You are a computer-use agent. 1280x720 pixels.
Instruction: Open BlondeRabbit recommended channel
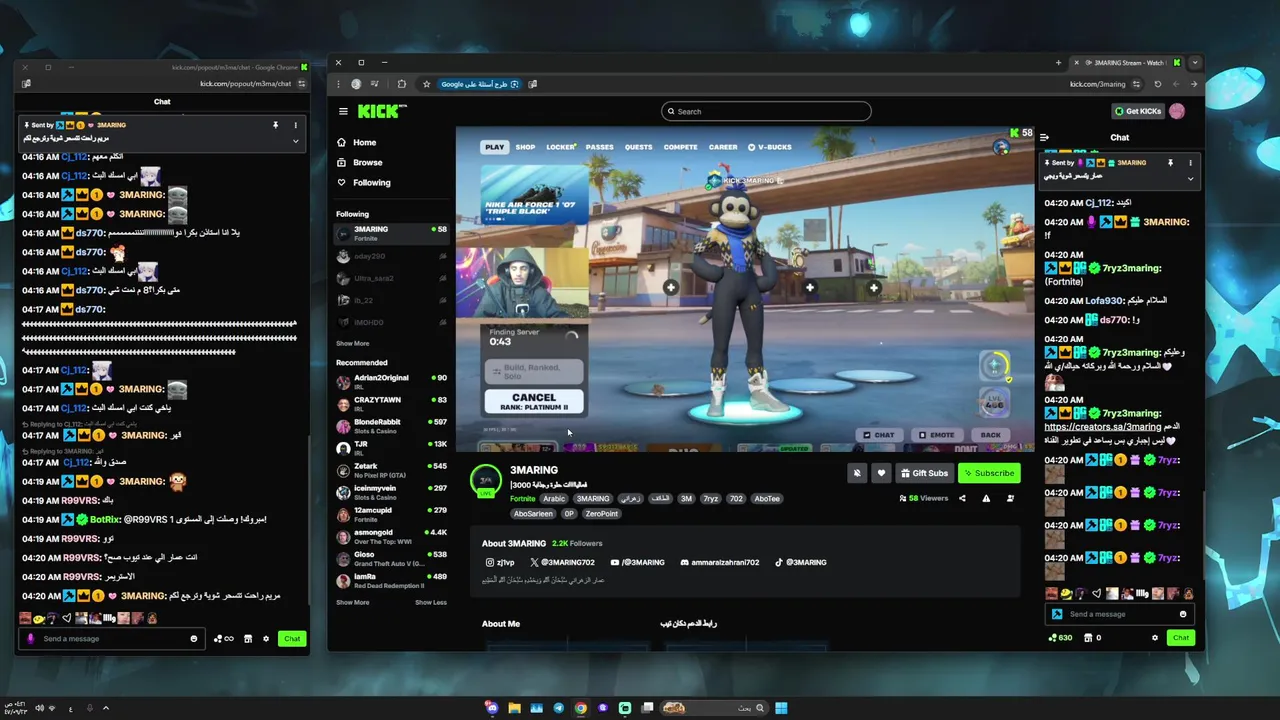pos(392,426)
